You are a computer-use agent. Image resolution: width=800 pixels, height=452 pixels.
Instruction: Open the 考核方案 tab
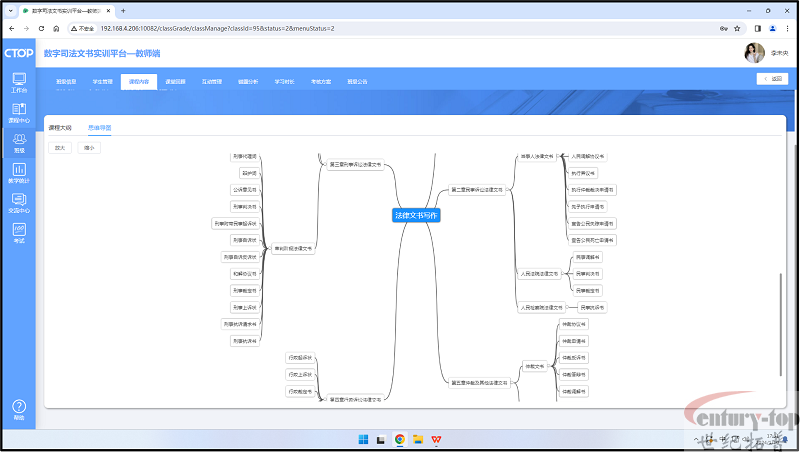click(321, 82)
